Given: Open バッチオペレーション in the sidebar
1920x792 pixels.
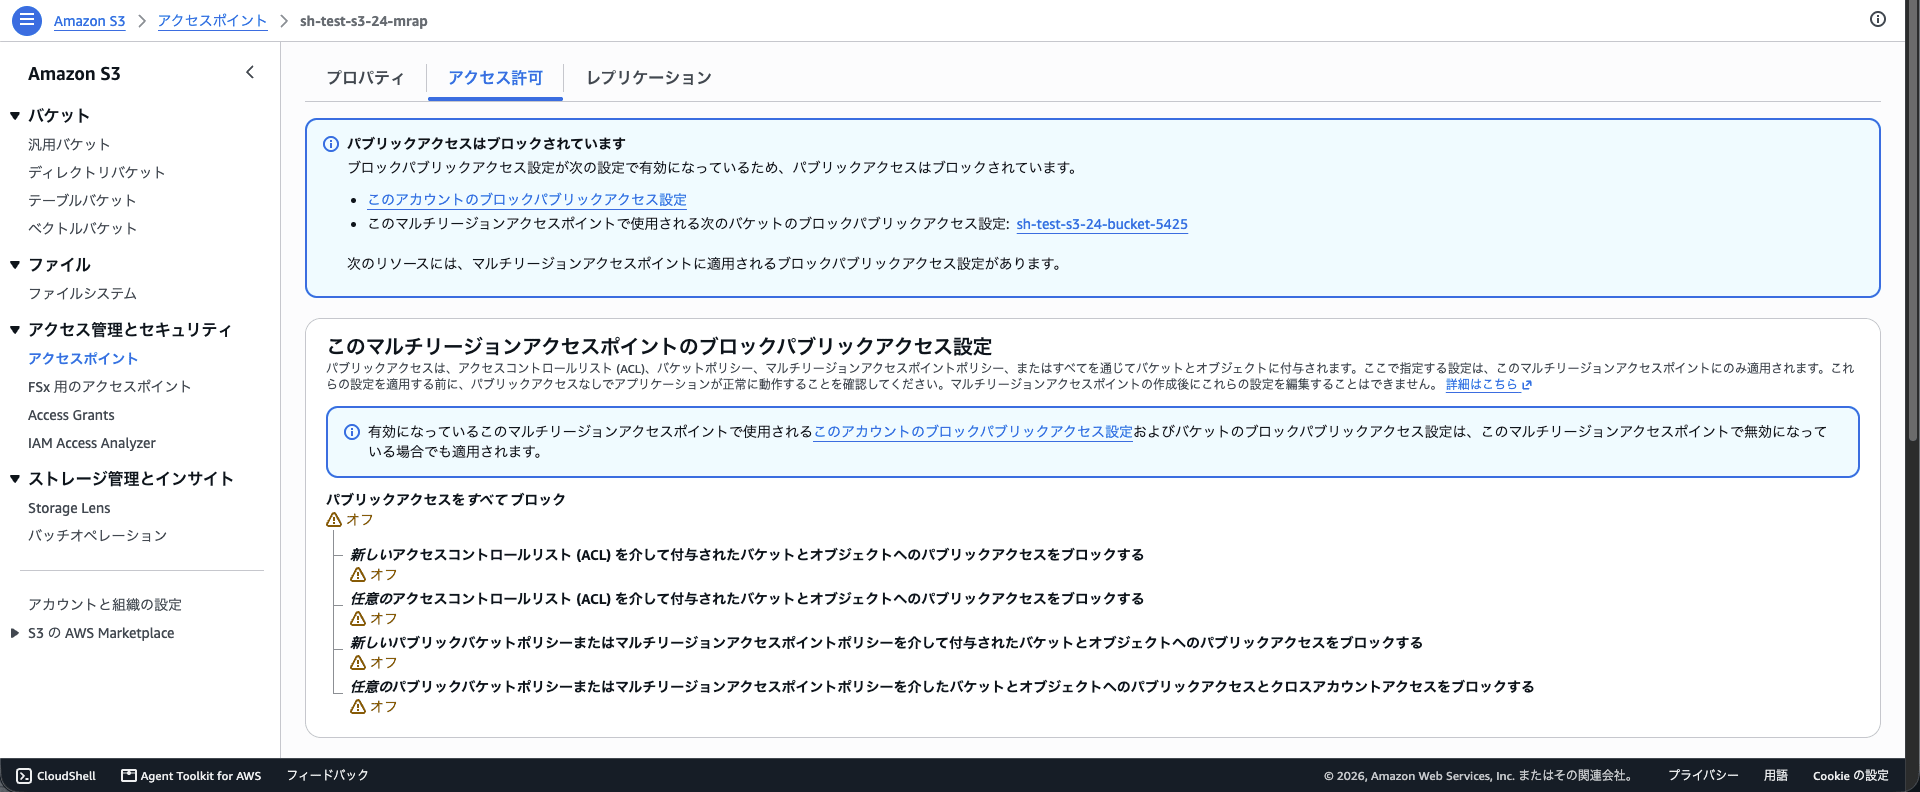Looking at the screenshot, I should tap(98, 536).
